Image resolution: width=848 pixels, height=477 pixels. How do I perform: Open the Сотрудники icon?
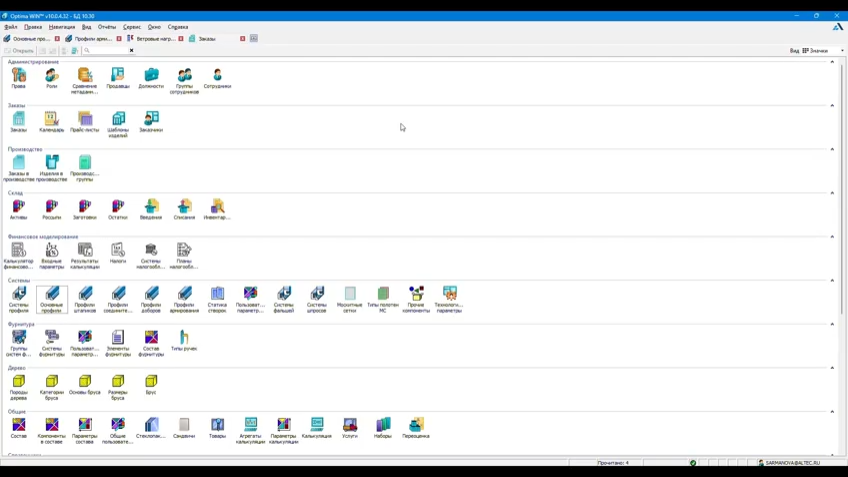point(217,78)
